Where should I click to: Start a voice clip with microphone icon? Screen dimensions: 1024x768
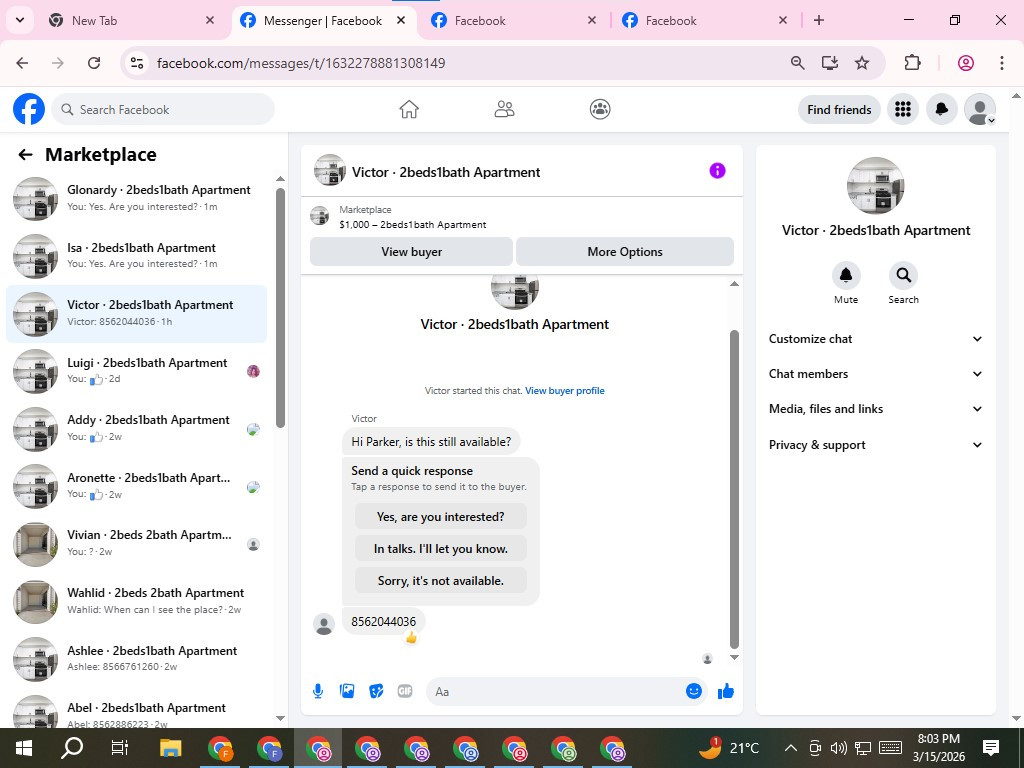click(318, 691)
